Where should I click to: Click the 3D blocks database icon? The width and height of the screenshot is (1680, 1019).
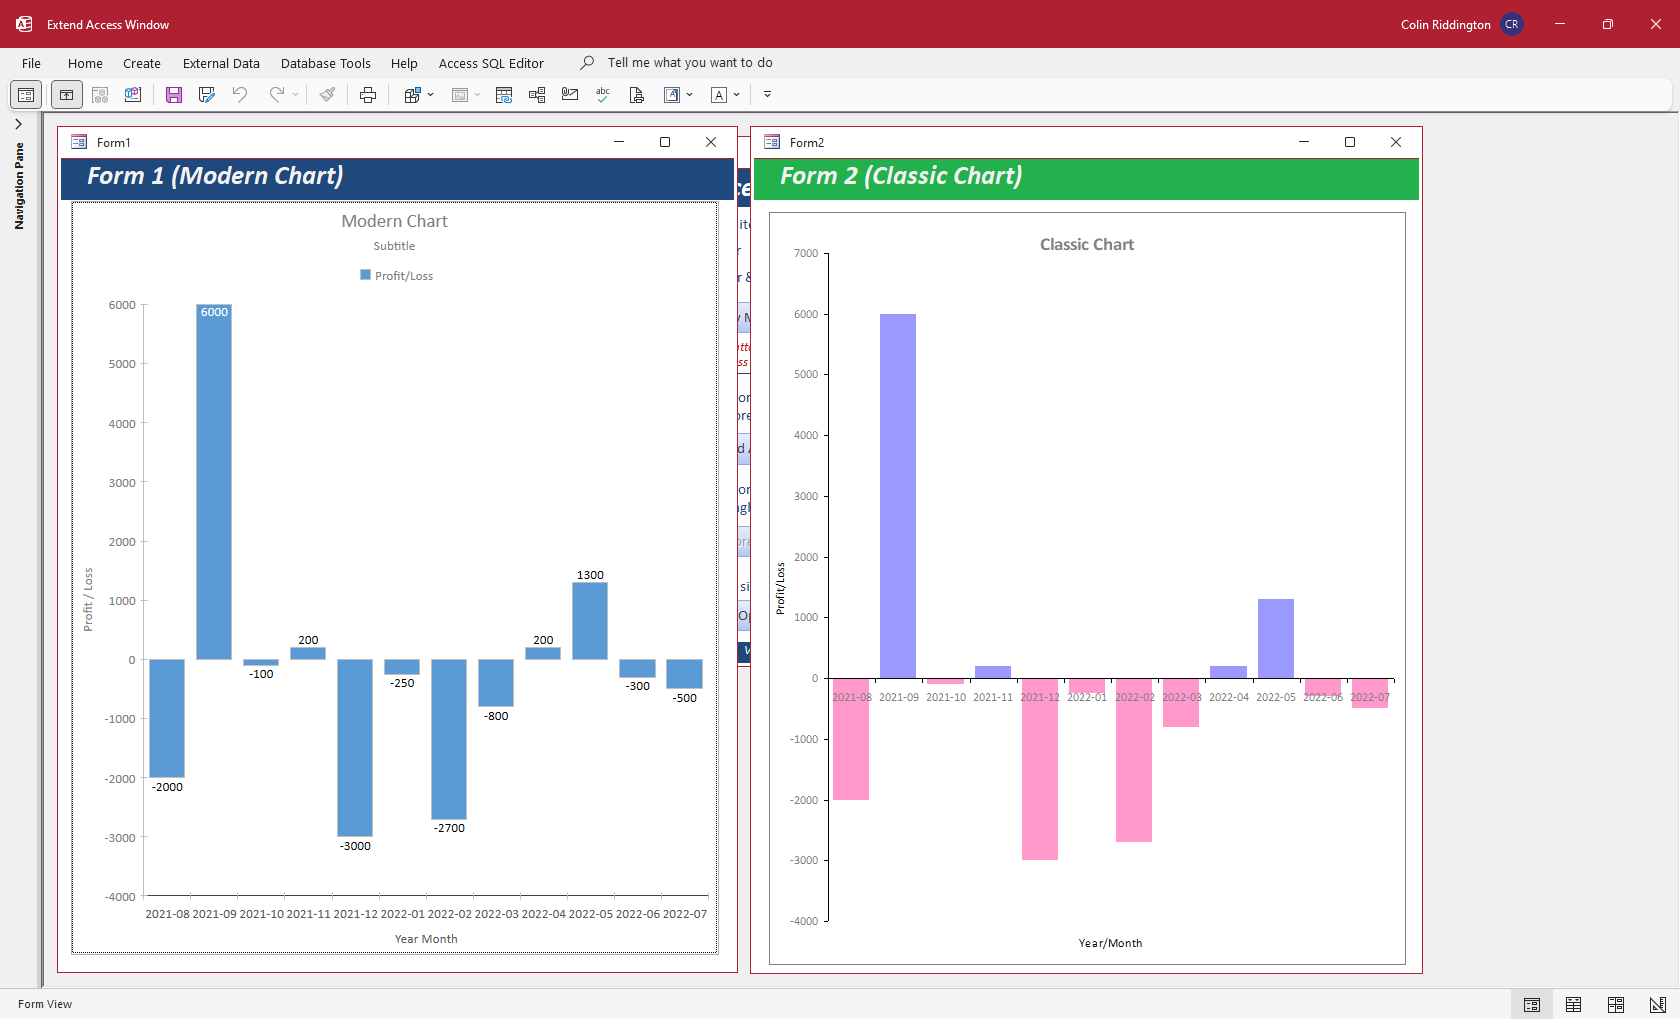coord(133,95)
